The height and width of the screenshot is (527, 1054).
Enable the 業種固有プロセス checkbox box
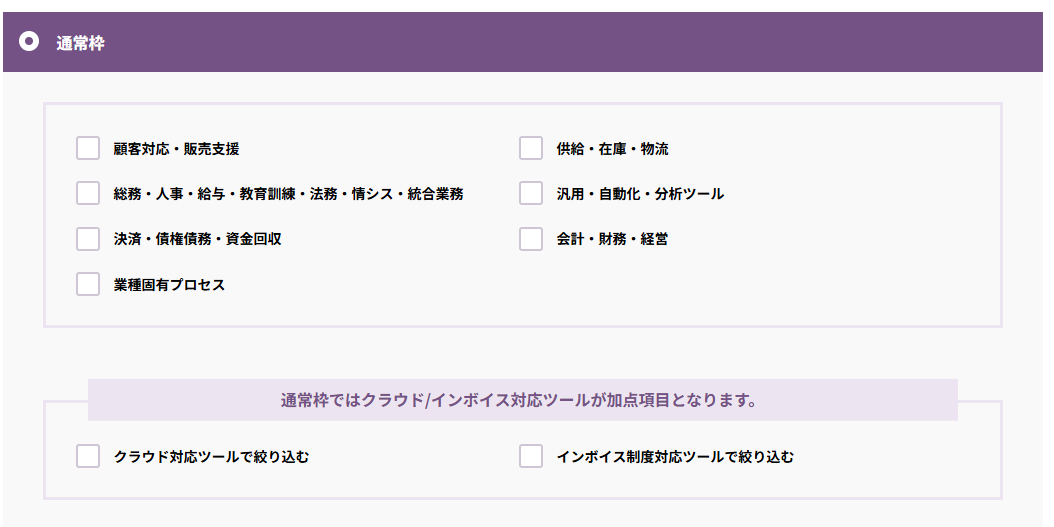coord(88,284)
